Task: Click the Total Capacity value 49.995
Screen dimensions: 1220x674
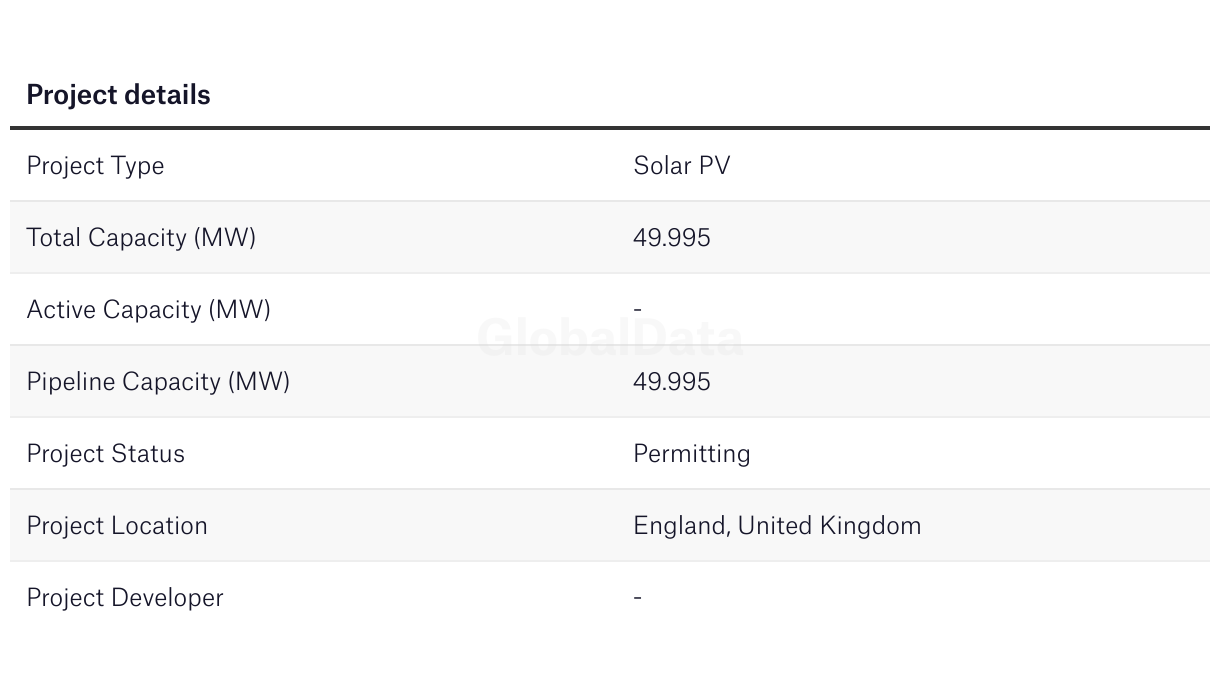Action: 672,237
